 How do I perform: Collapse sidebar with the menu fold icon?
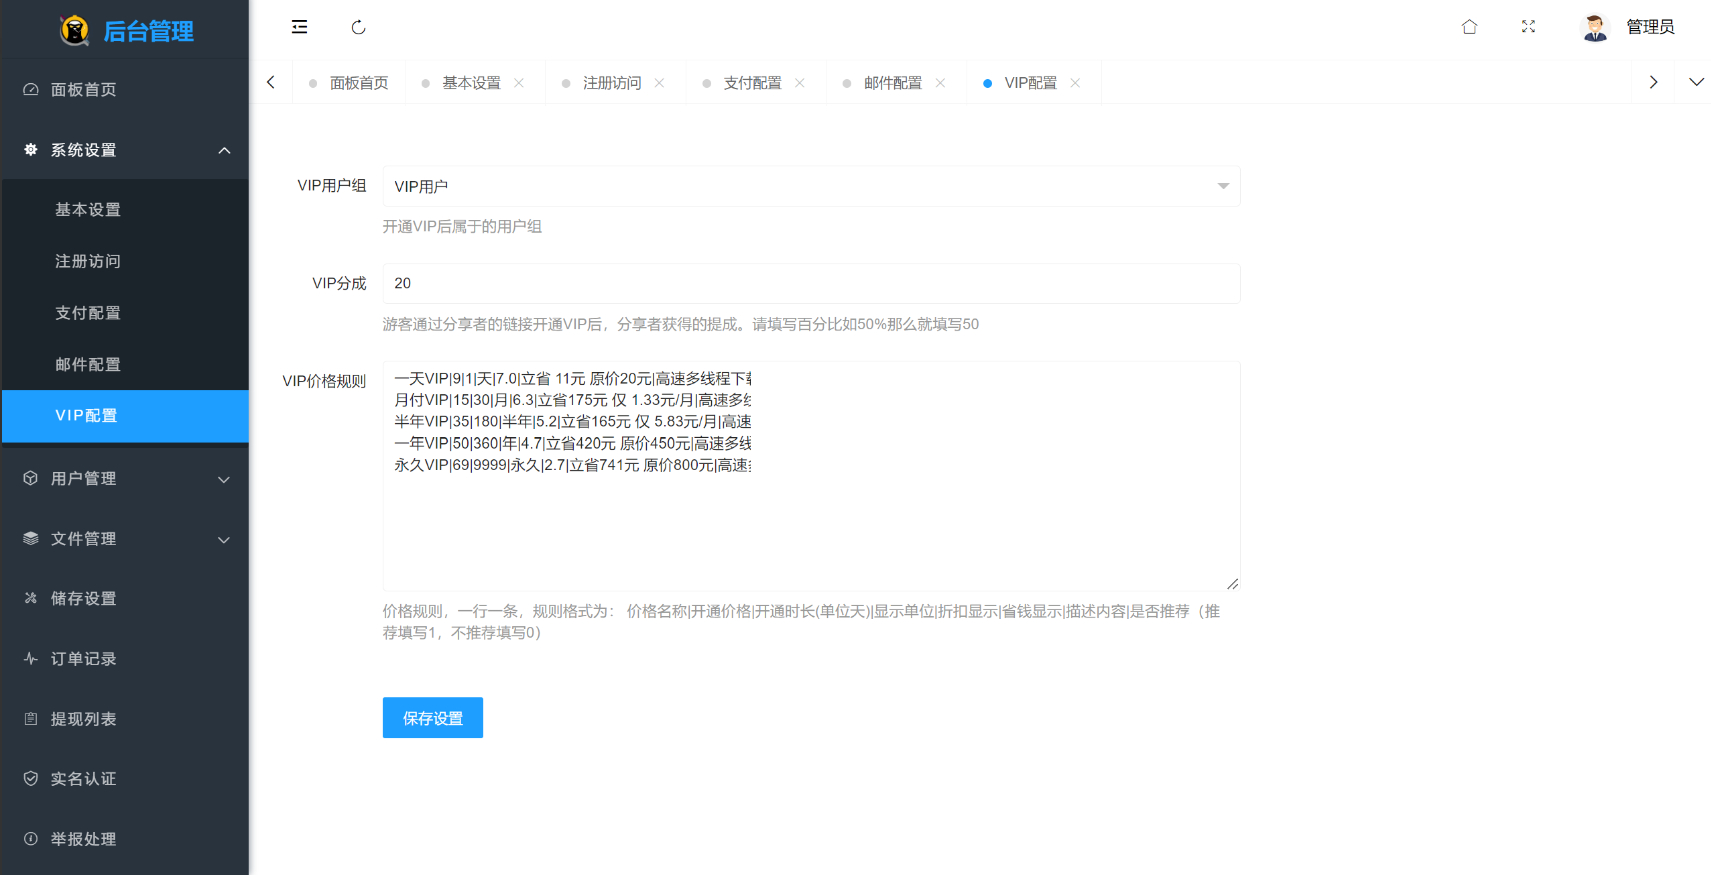(299, 27)
